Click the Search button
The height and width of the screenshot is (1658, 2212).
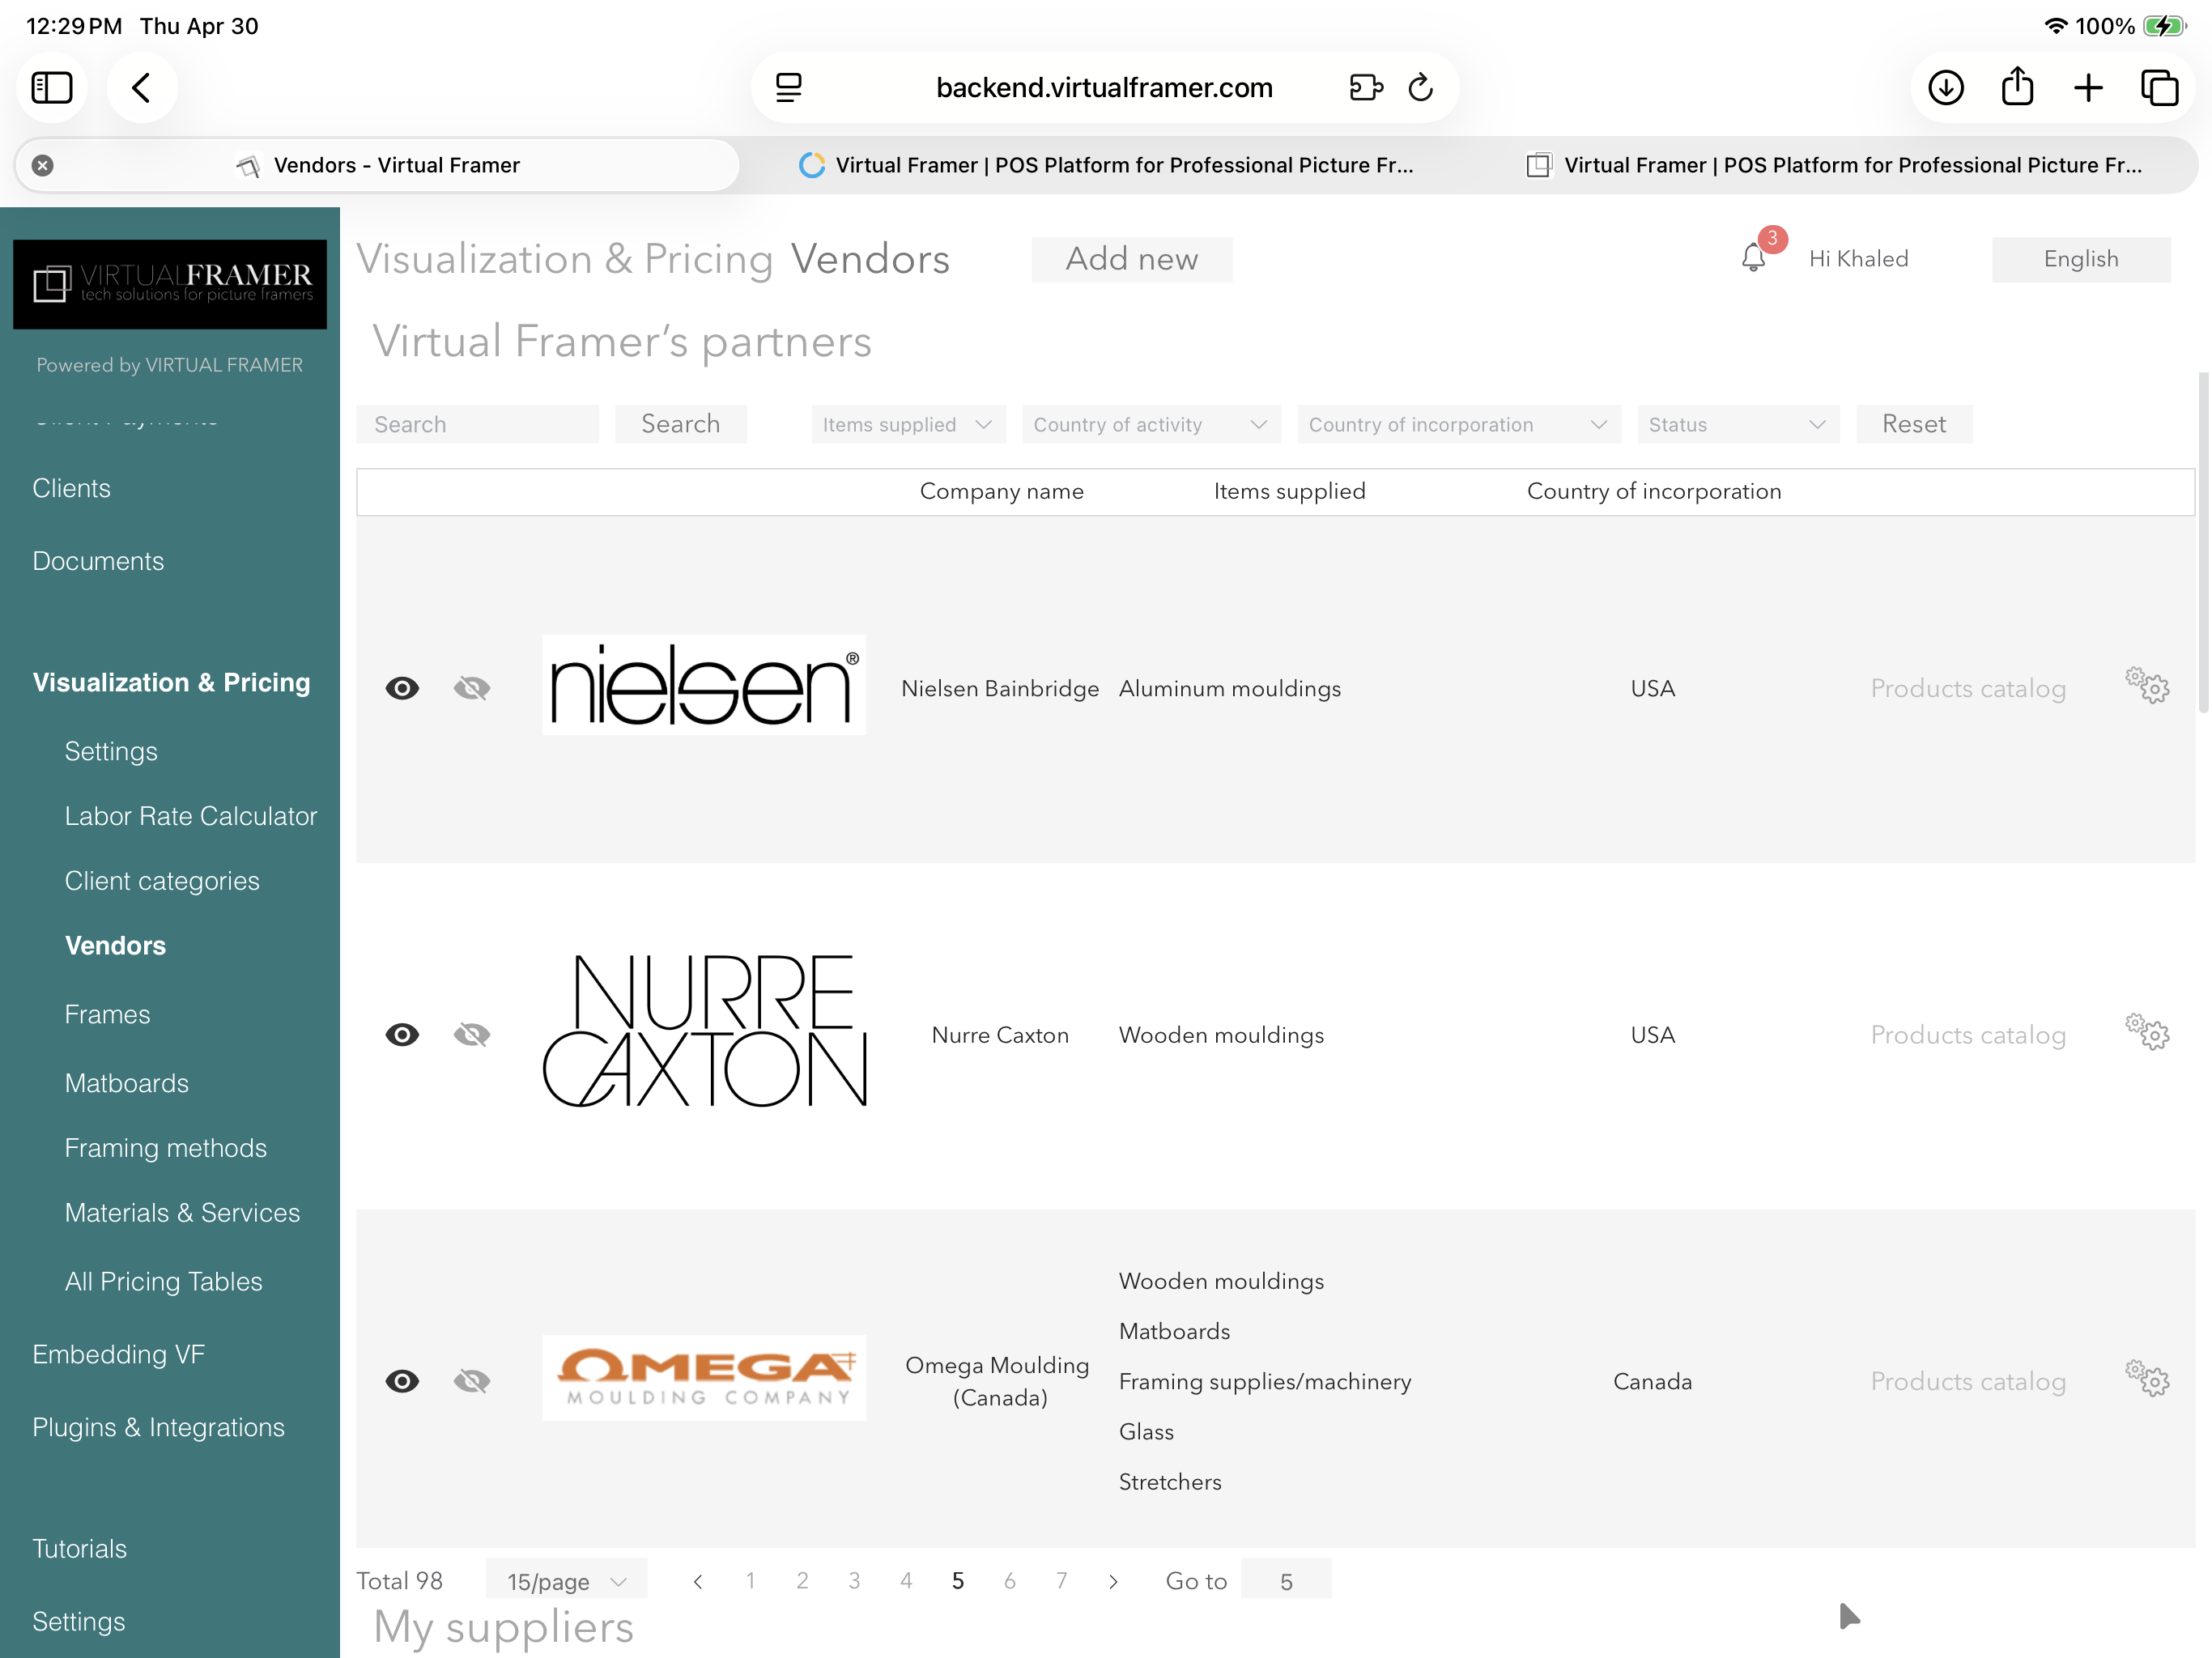(681, 424)
